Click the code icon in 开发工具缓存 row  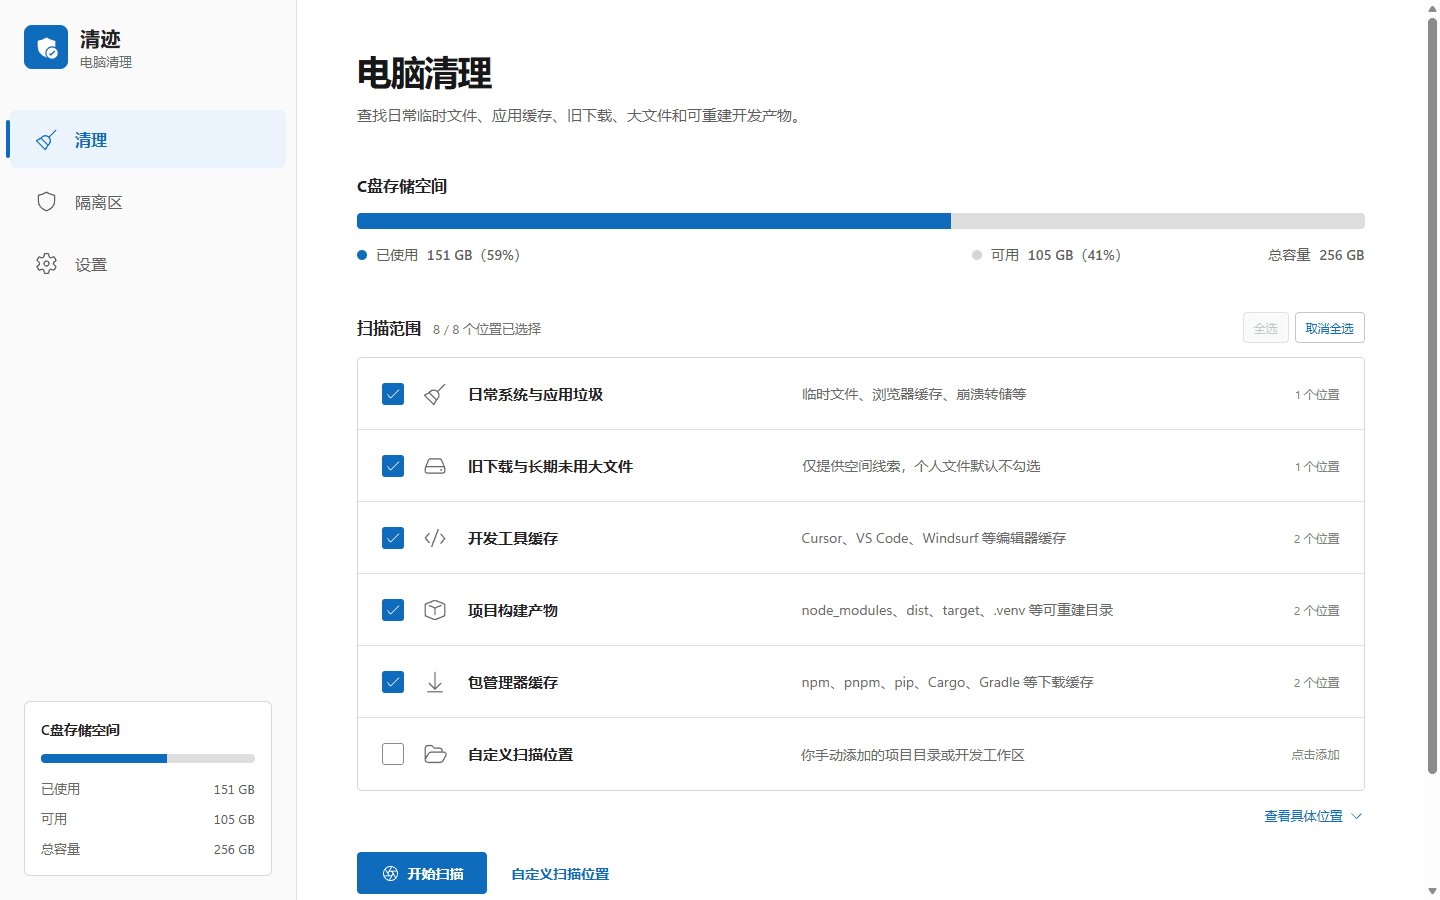(x=435, y=538)
